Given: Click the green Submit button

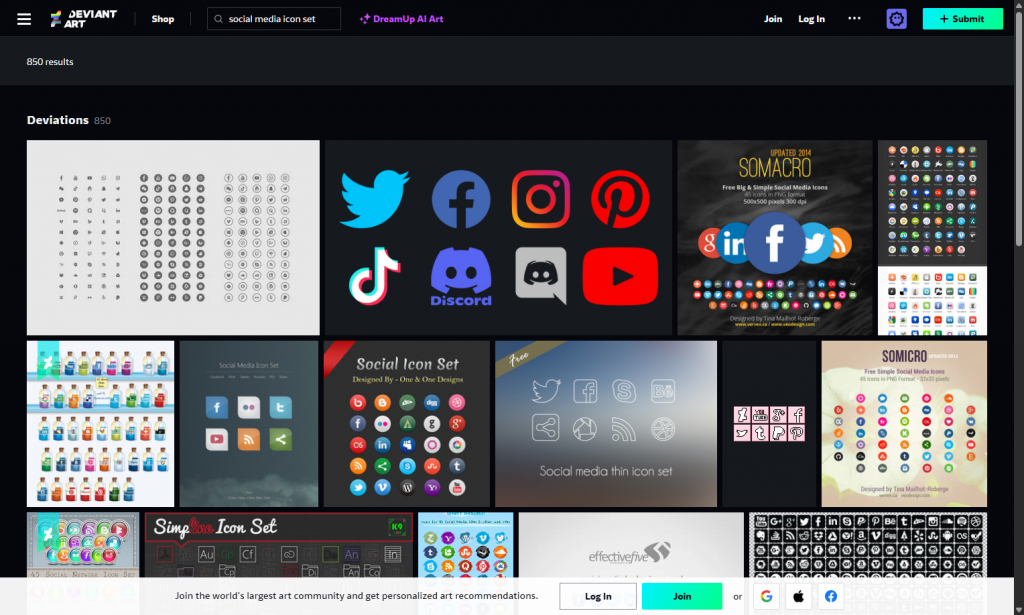Looking at the screenshot, I should [x=963, y=19].
